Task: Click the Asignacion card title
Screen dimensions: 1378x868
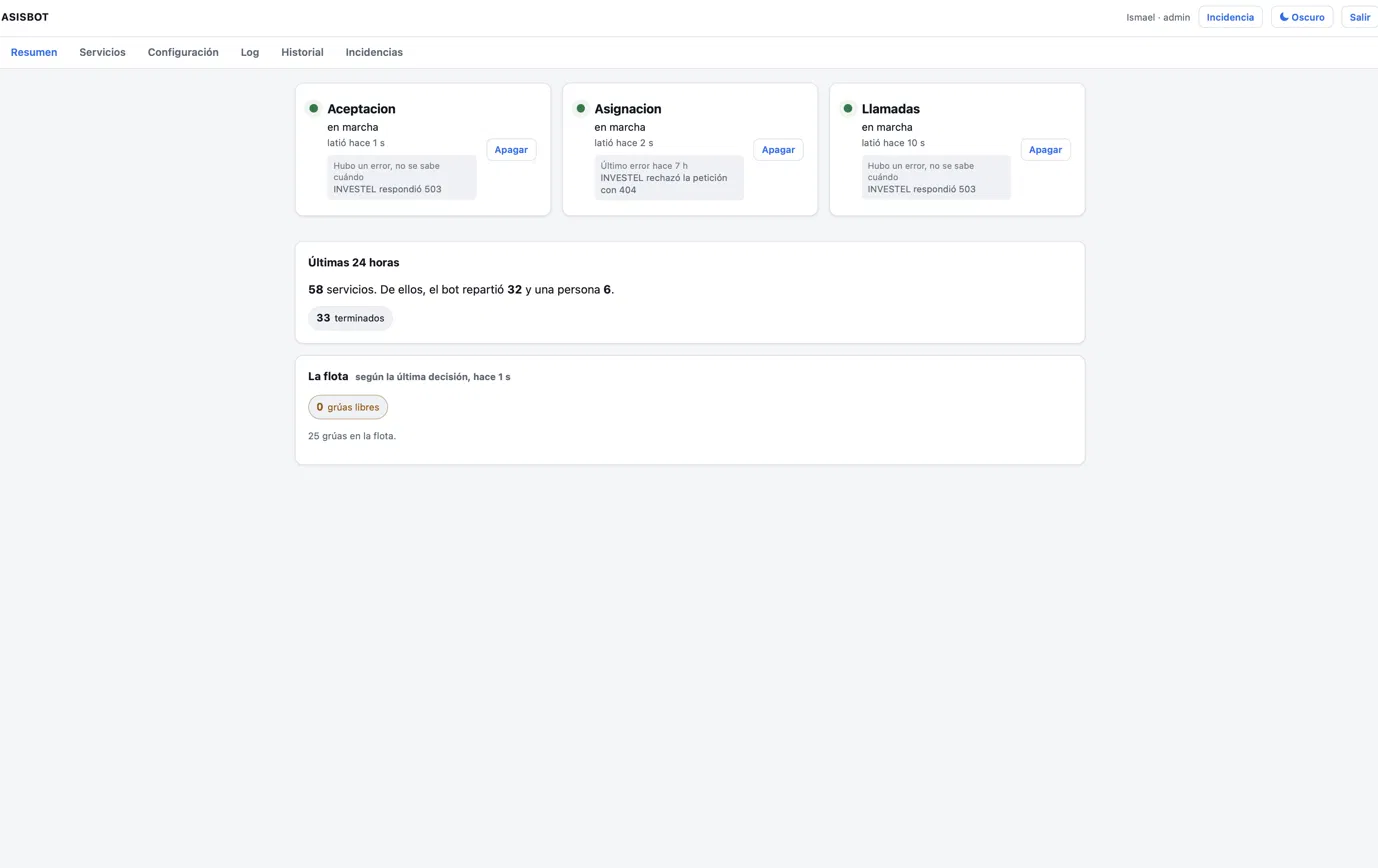Action: point(627,108)
